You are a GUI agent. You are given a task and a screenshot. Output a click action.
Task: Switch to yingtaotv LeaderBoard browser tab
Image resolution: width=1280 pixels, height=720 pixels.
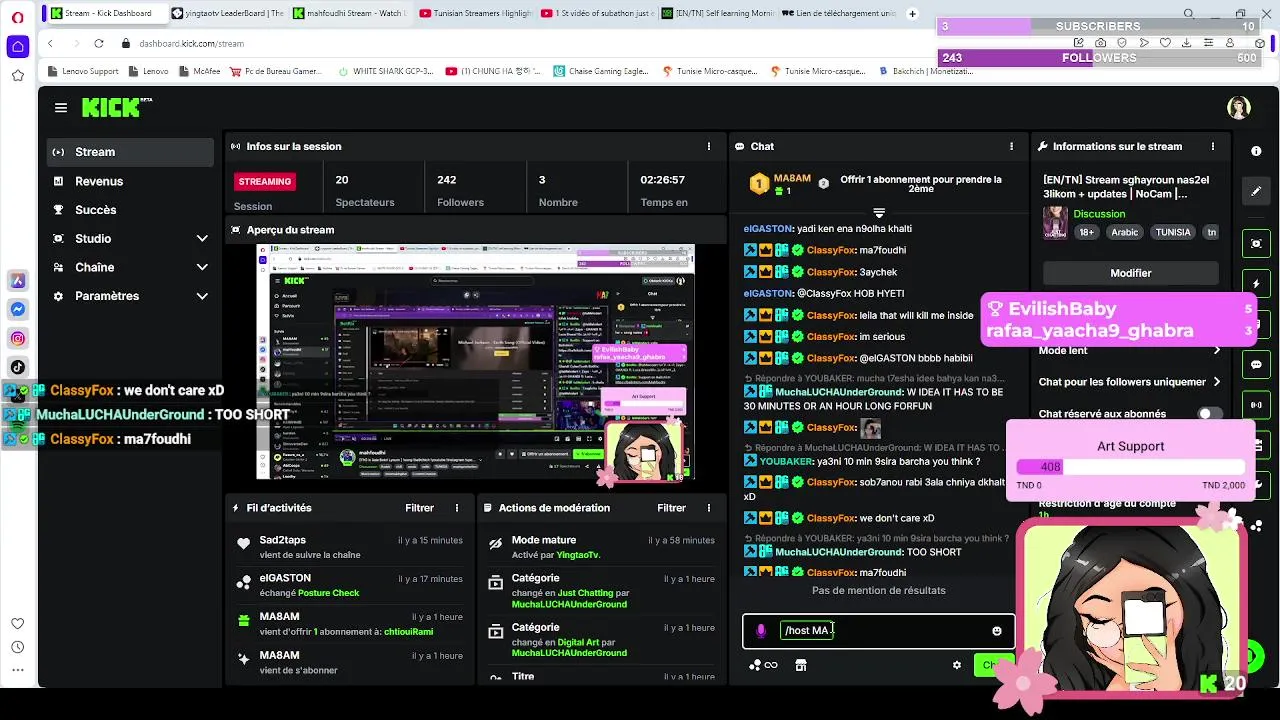pyautogui.click(x=227, y=13)
